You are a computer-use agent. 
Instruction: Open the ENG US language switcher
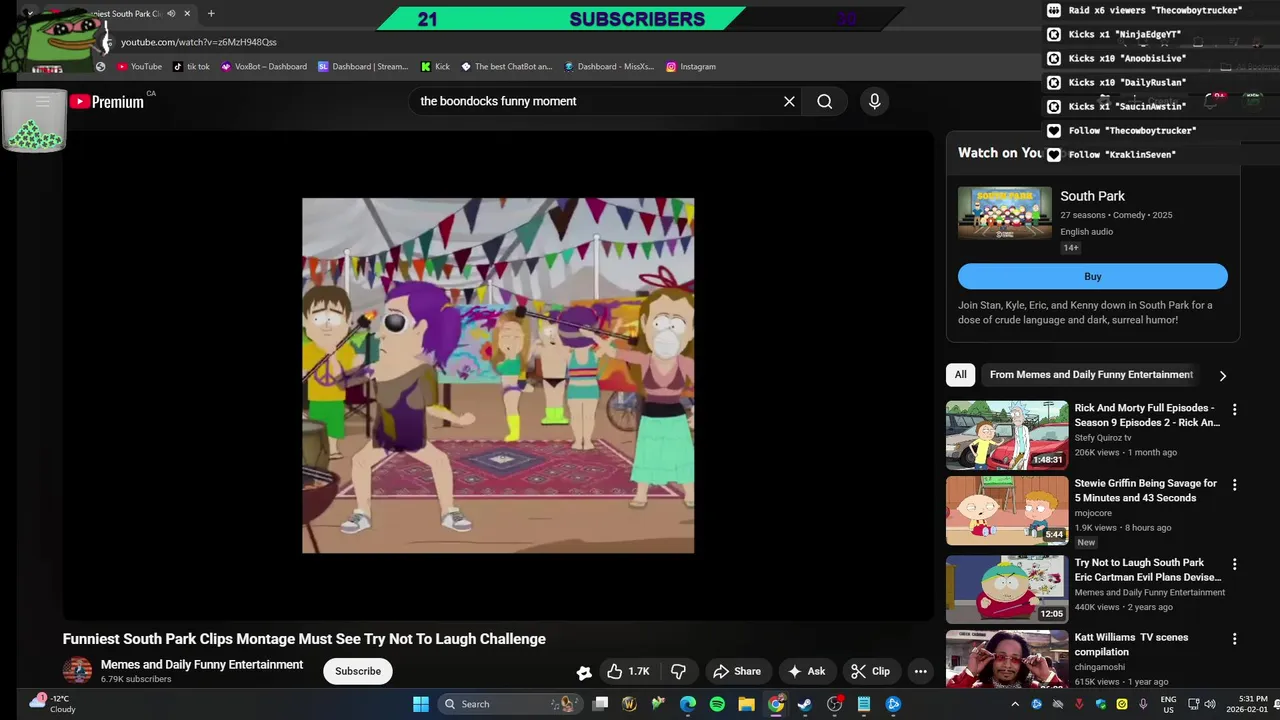[1168, 704]
